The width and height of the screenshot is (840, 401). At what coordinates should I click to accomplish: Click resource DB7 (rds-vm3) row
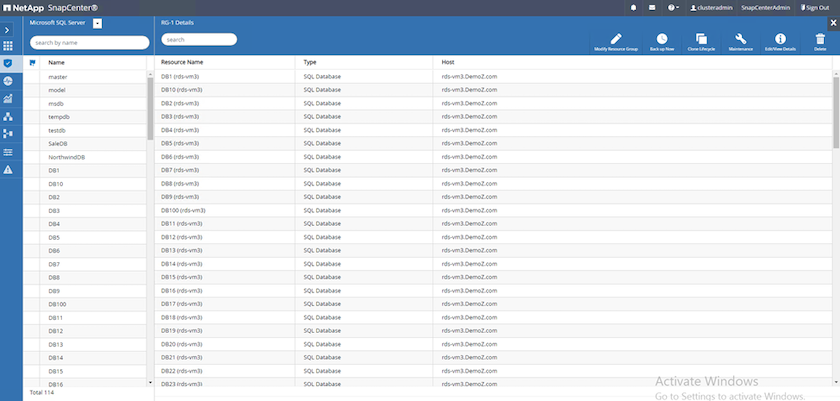(x=493, y=170)
